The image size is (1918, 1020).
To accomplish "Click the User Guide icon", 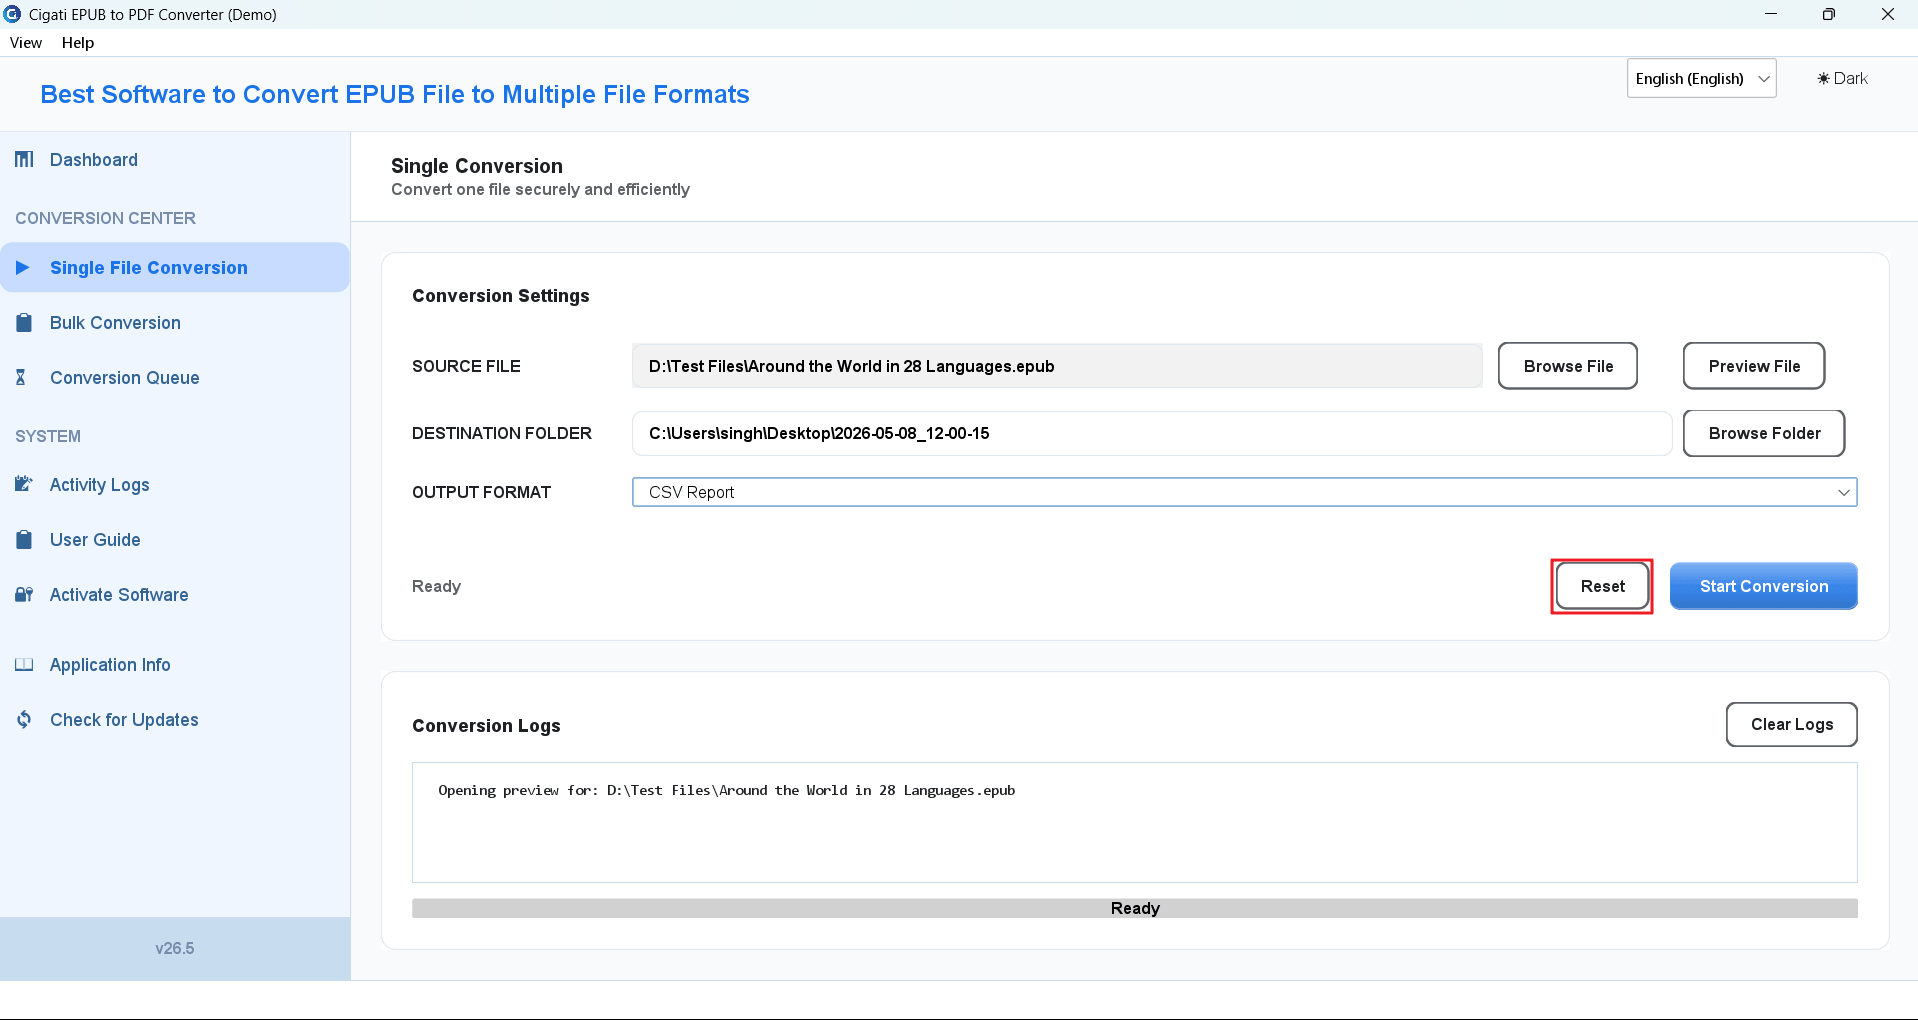I will pos(24,540).
